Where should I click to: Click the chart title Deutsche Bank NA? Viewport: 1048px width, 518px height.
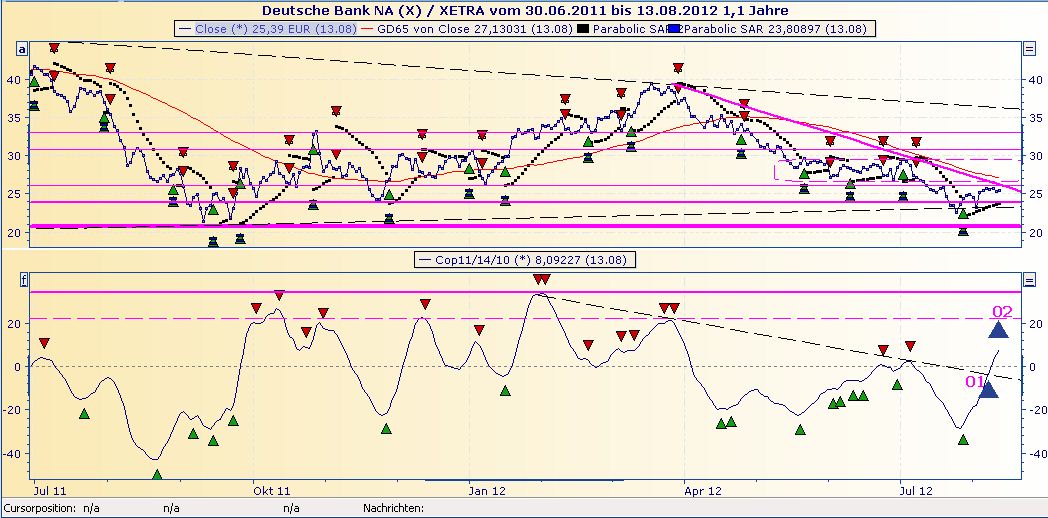(x=524, y=10)
